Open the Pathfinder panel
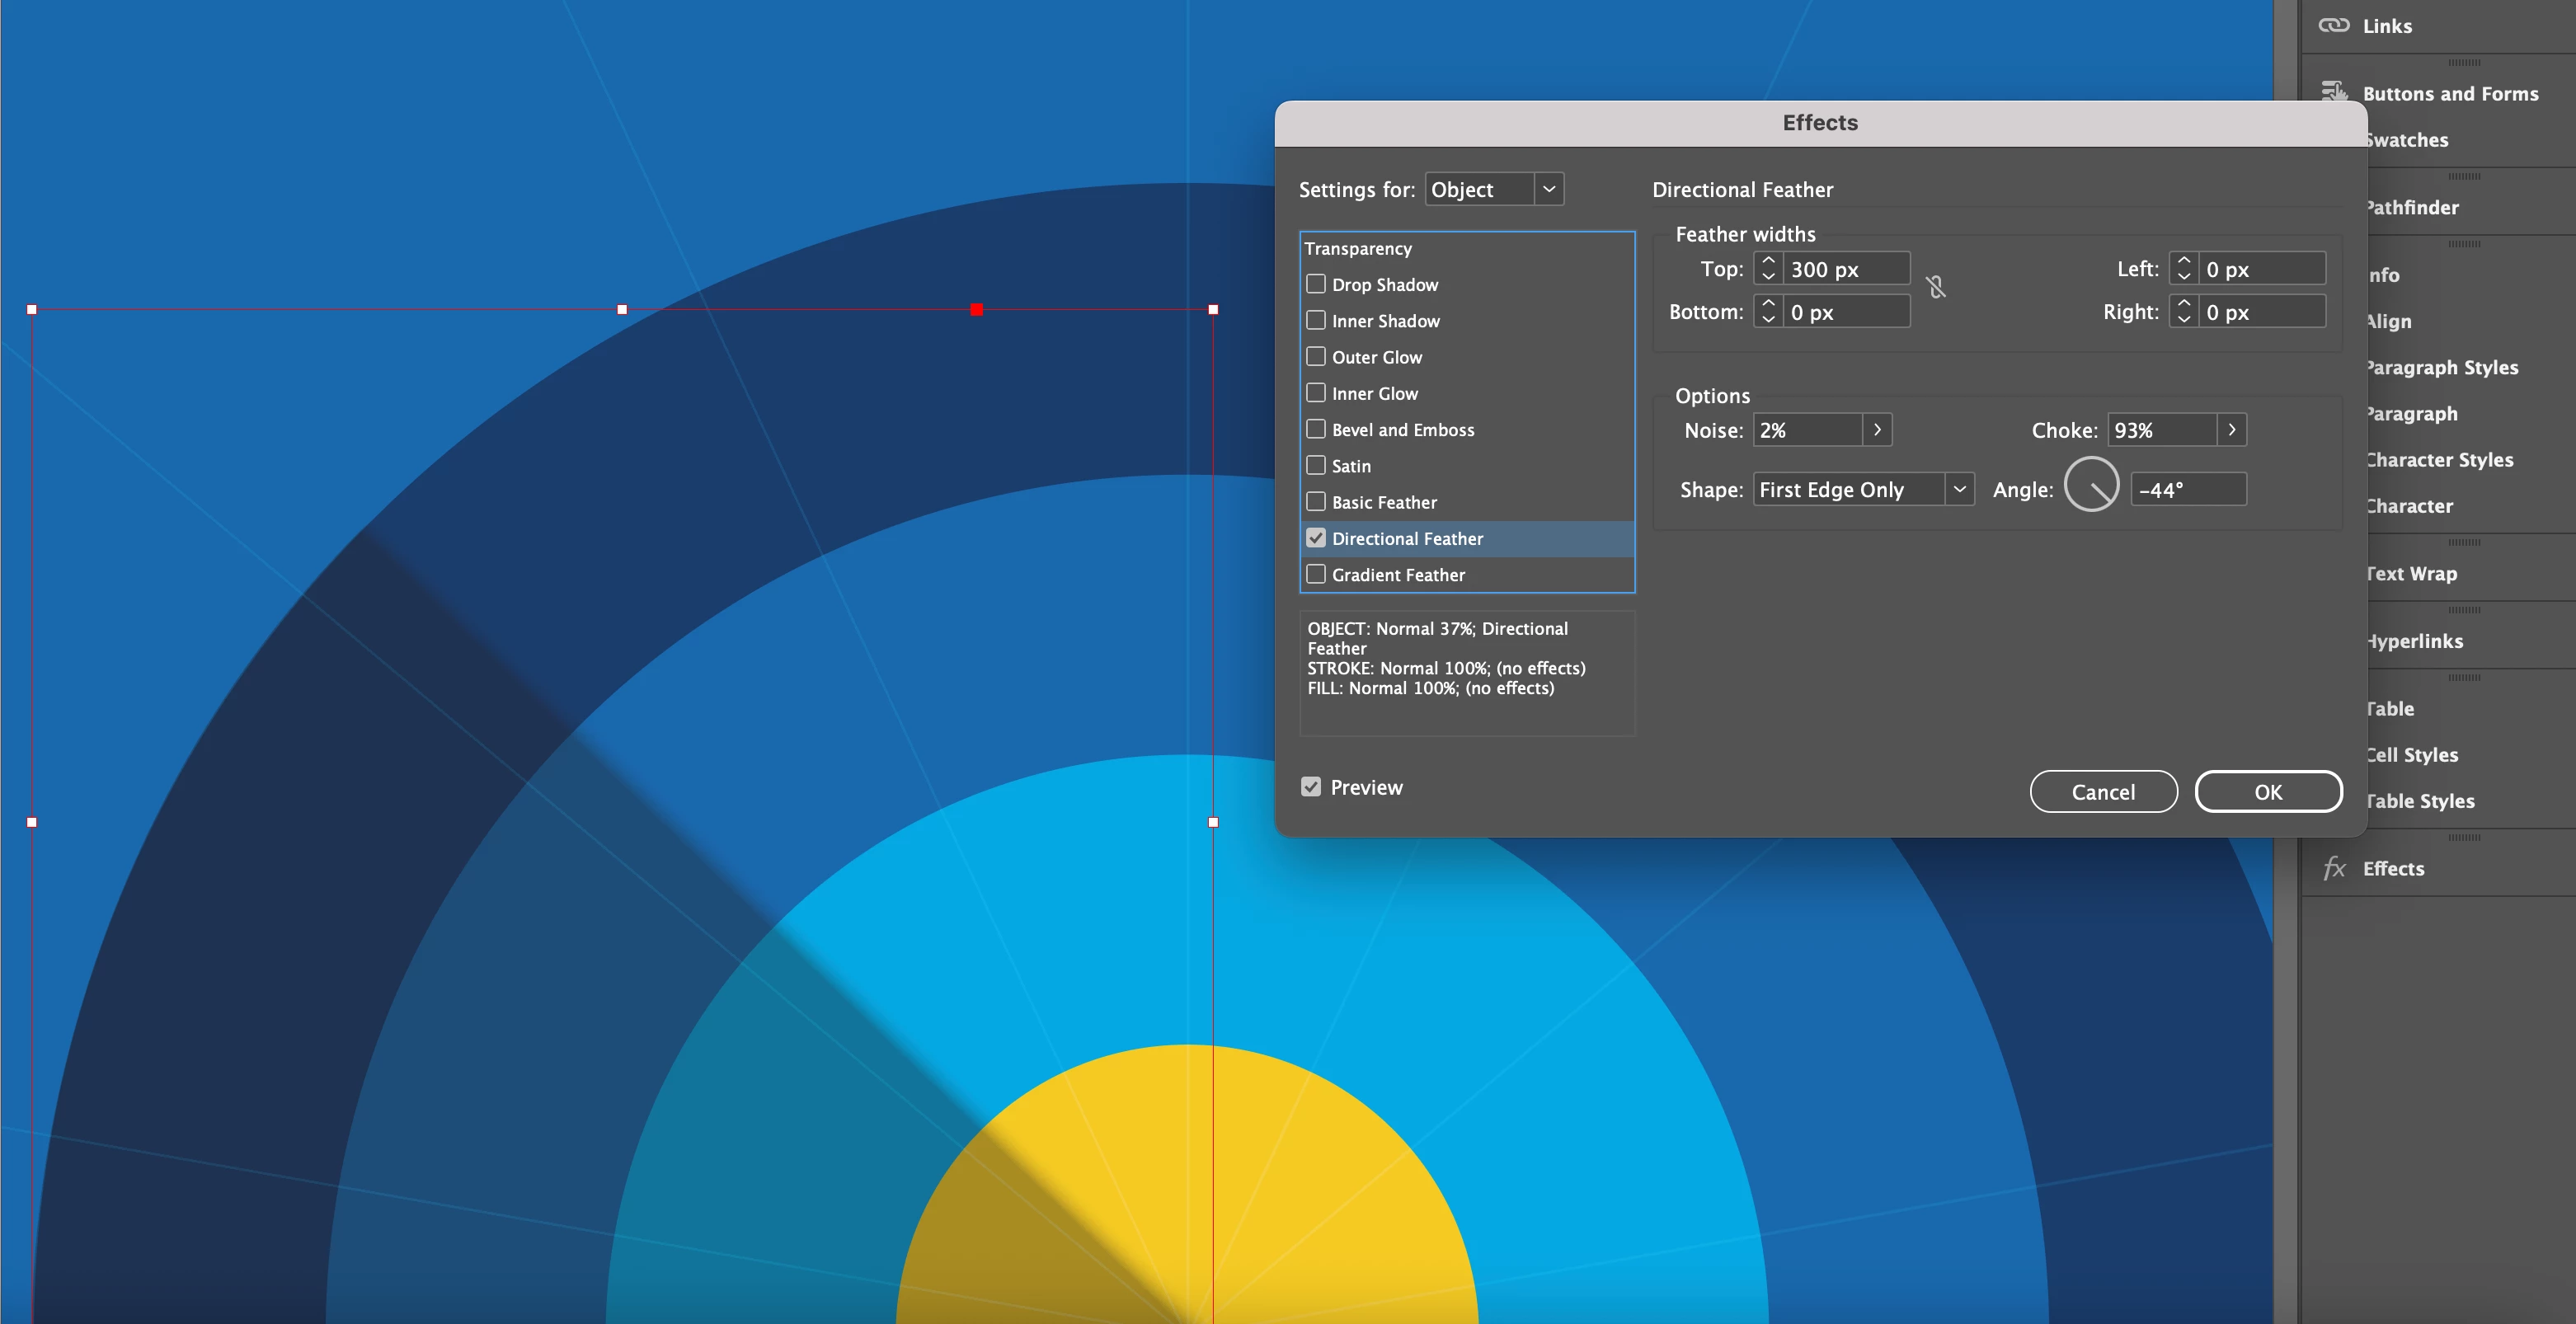 pyautogui.click(x=2412, y=207)
